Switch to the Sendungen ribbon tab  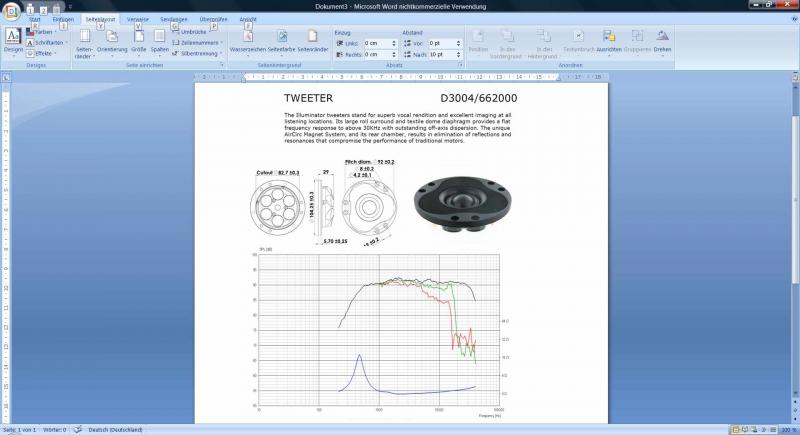(173, 19)
